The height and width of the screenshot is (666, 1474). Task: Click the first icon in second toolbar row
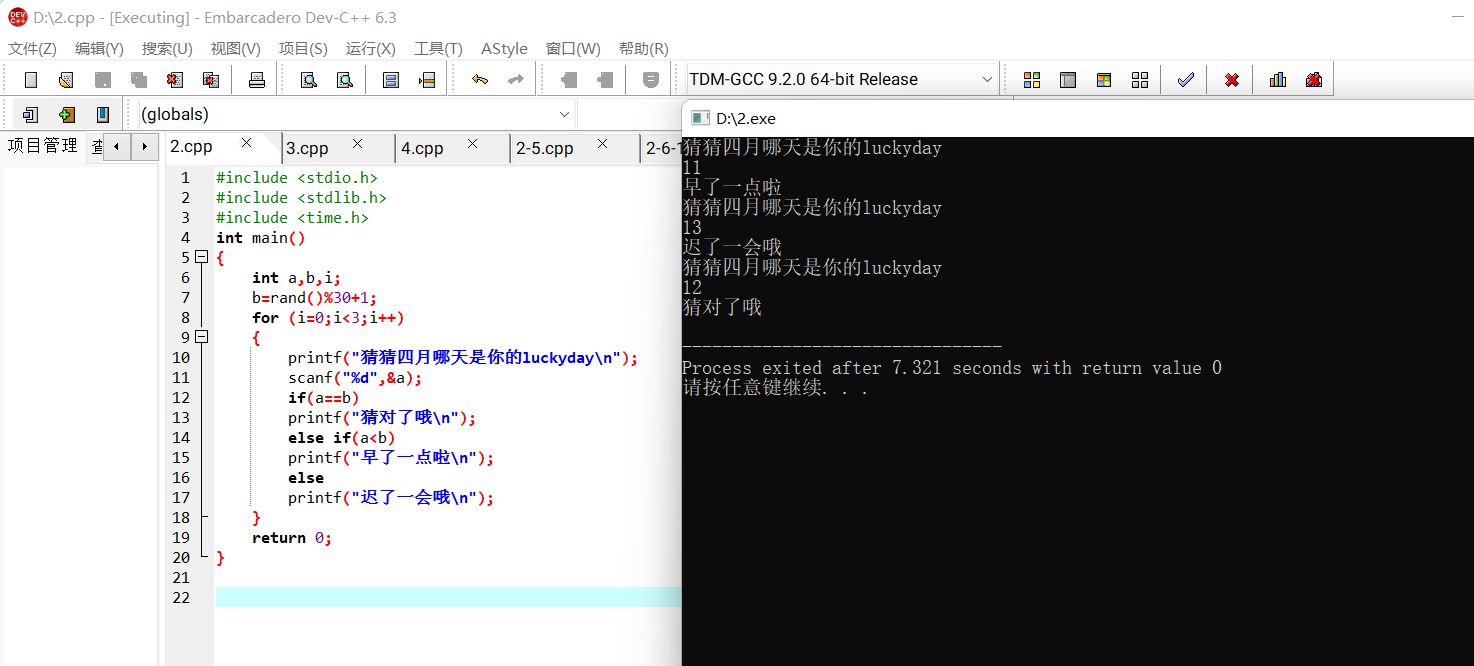click(30, 114)
